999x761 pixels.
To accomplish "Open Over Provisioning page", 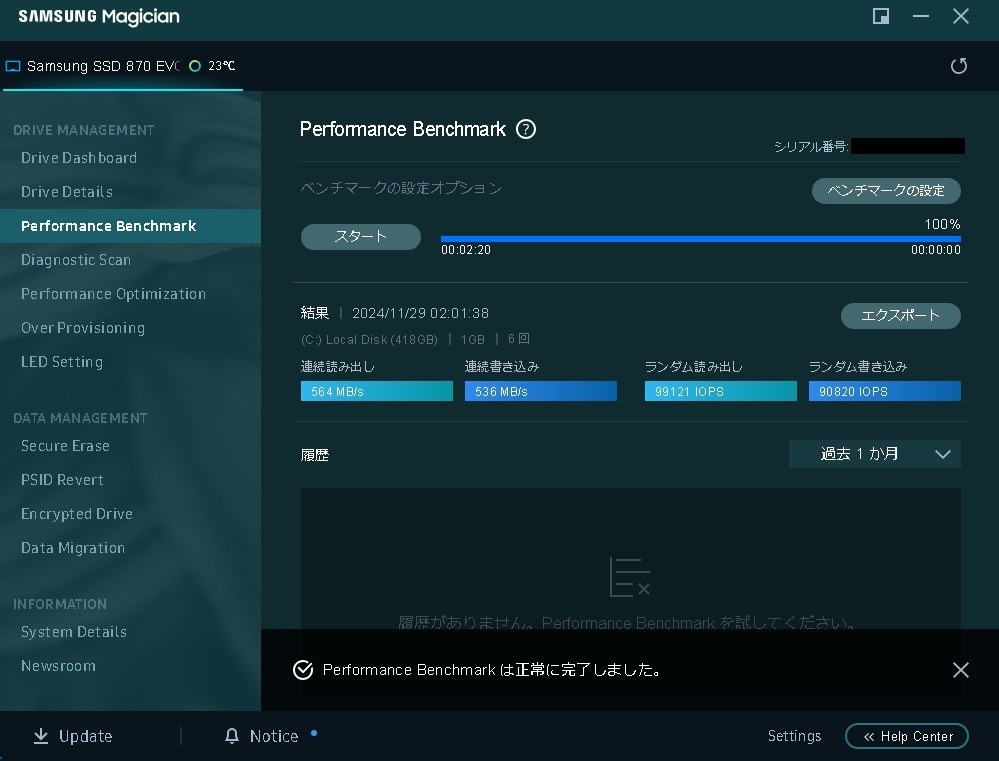I will pyautogui.click(x=83, y=328).
